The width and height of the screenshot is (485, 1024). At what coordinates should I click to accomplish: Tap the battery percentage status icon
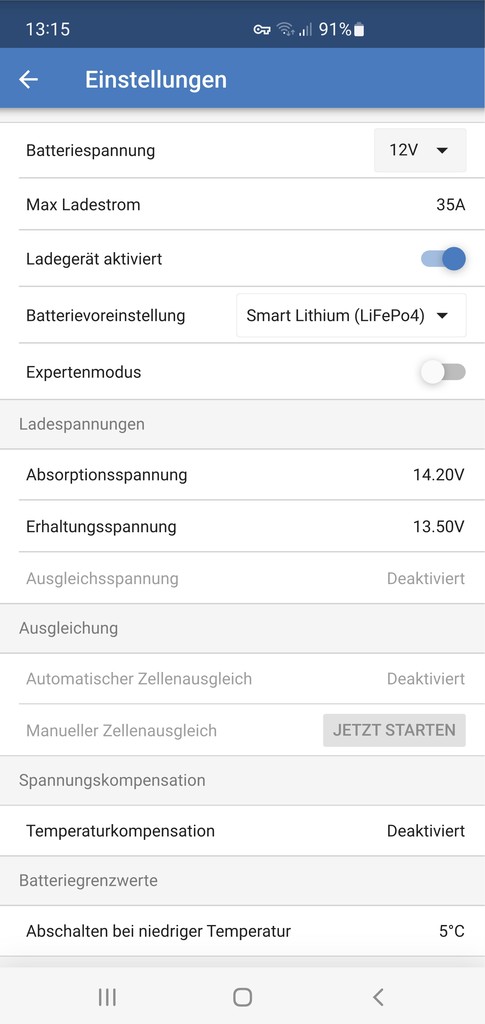[x=341, y=29]
